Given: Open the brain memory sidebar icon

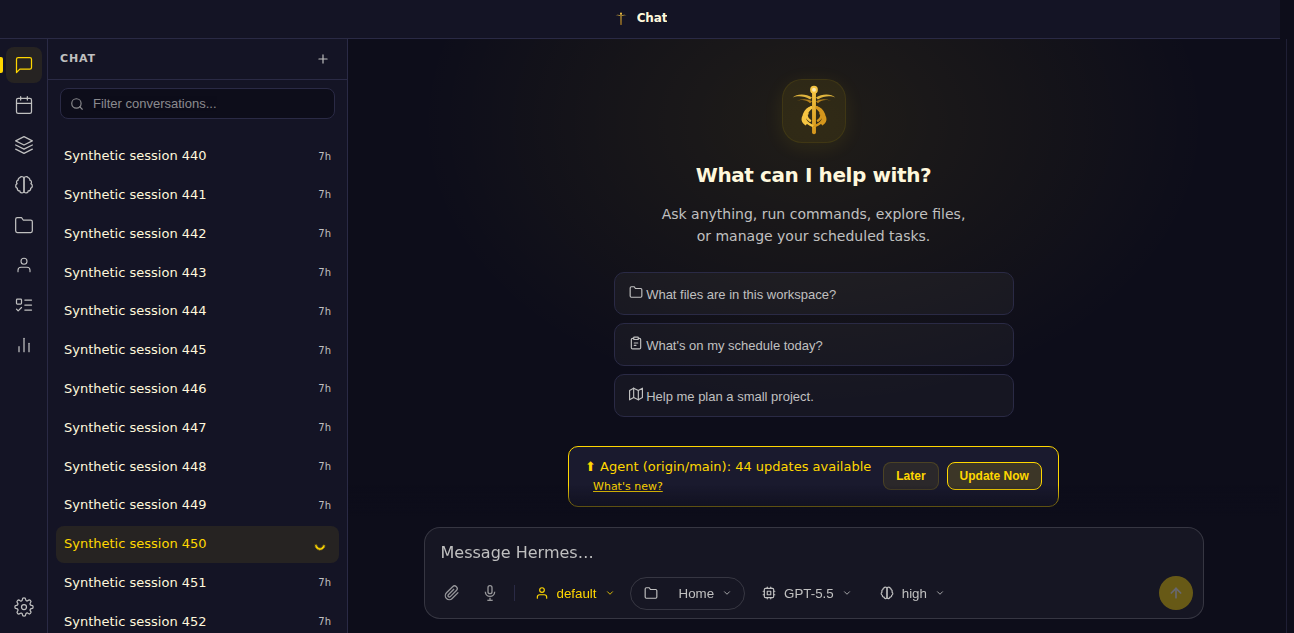Looking at the screenshot, I should pos(24,185).
